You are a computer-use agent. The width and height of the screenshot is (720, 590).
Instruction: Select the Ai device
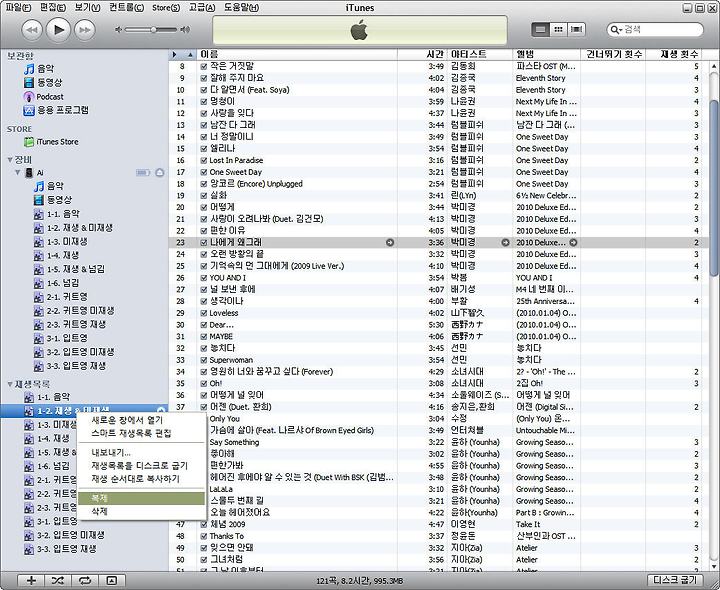click(x=34, y=173)
